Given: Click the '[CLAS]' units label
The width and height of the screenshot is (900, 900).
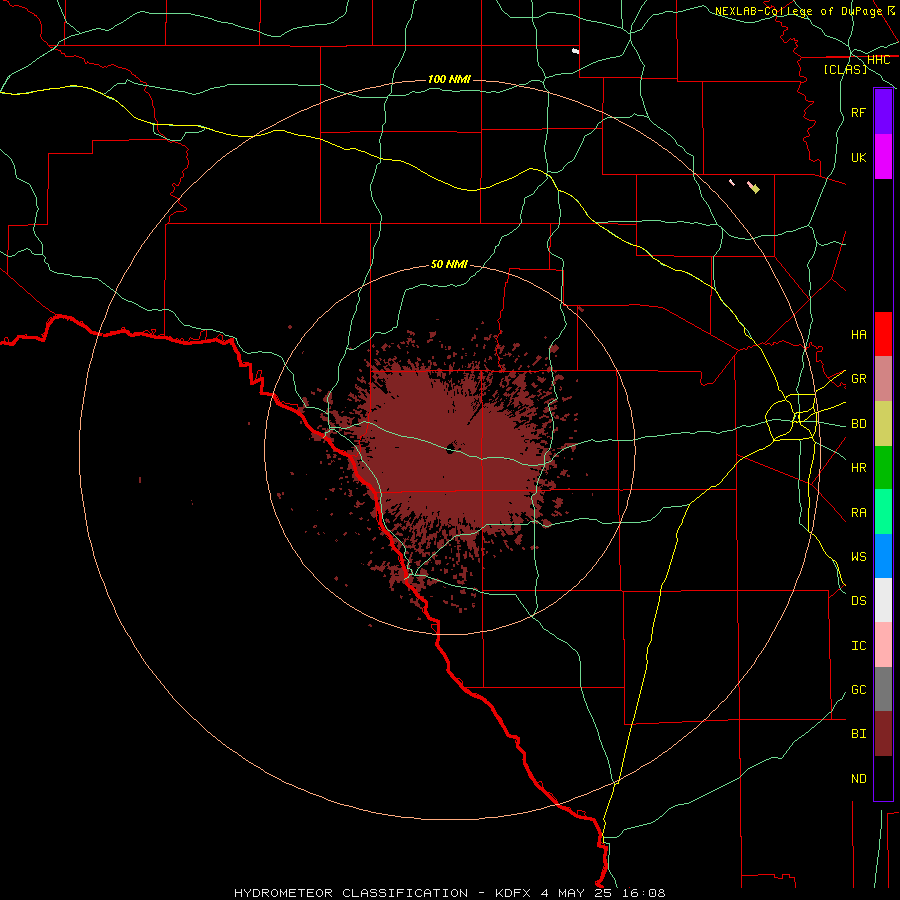Looking at the screenshot, I should [845, 69].
